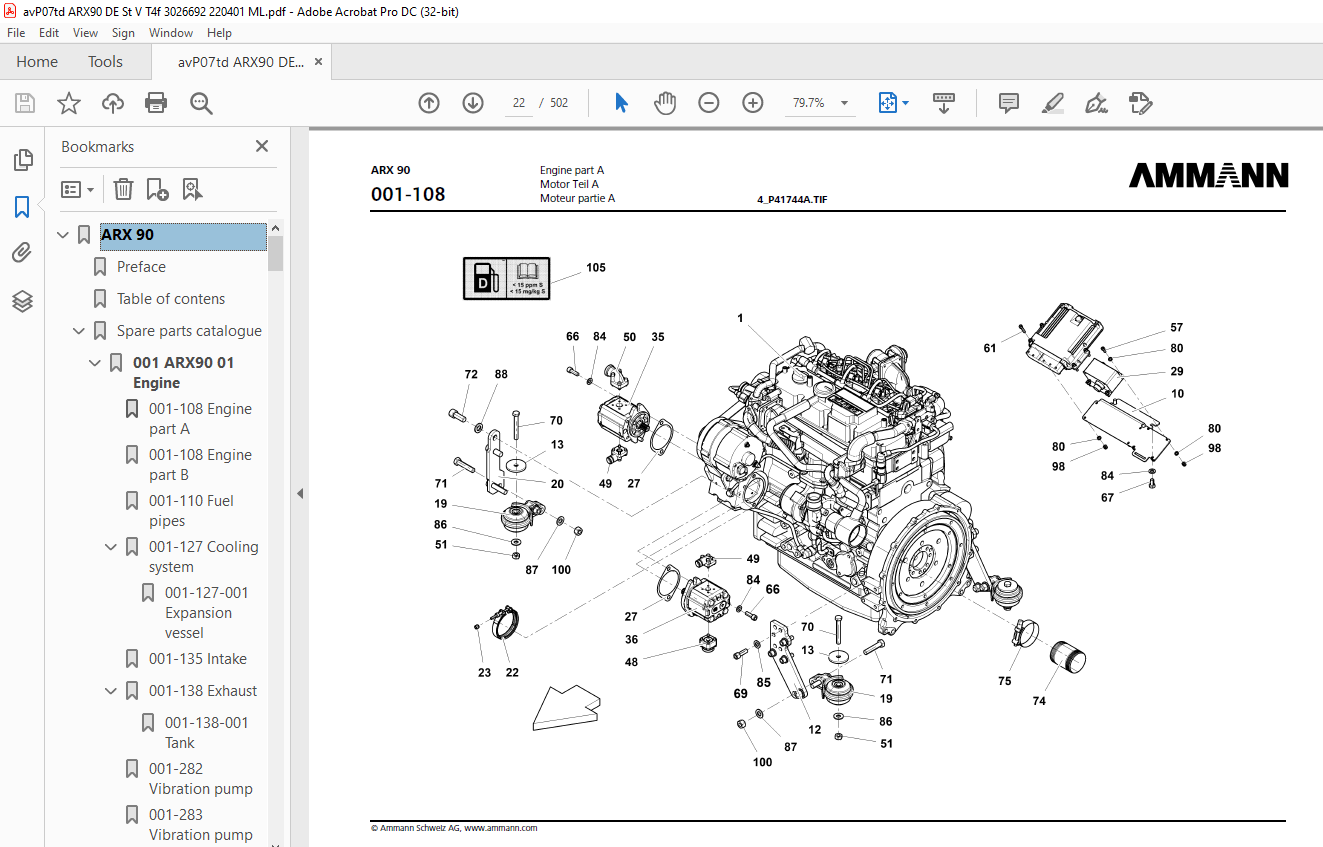Viewport: 1323px width, 847px height.
Task: Delete the selected bookmark with the trash icon
Action: pyautogui.click(x=123, y=189)
